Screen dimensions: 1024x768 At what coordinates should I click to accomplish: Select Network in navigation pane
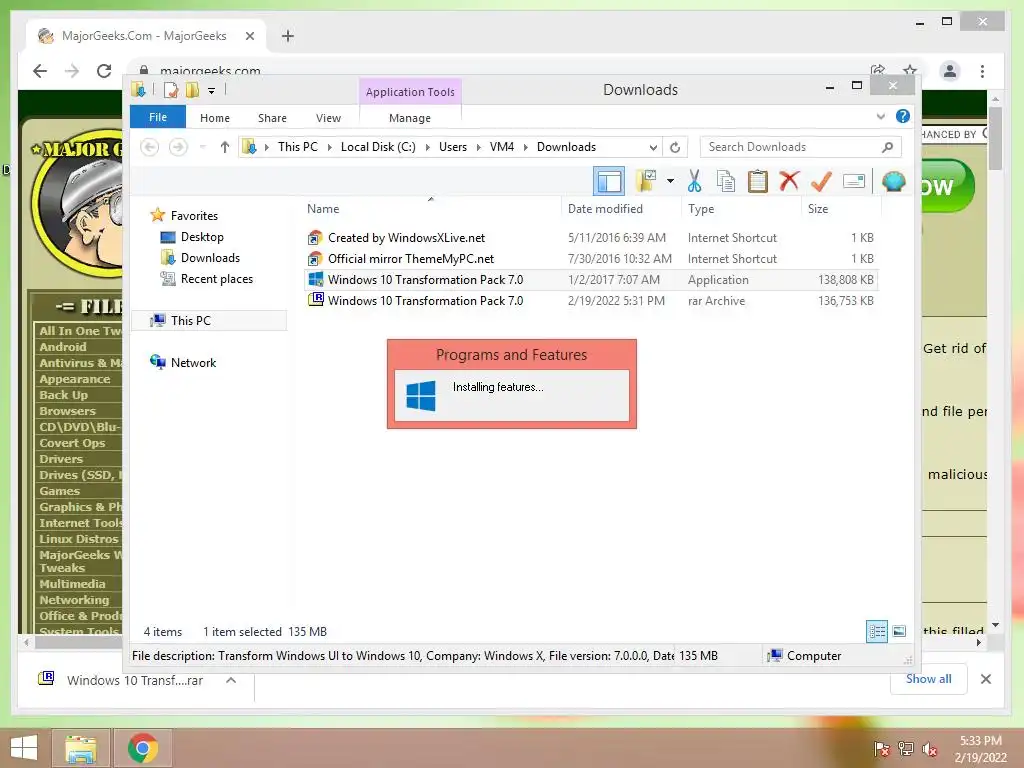pyautogui.click(x=193, y=362)
